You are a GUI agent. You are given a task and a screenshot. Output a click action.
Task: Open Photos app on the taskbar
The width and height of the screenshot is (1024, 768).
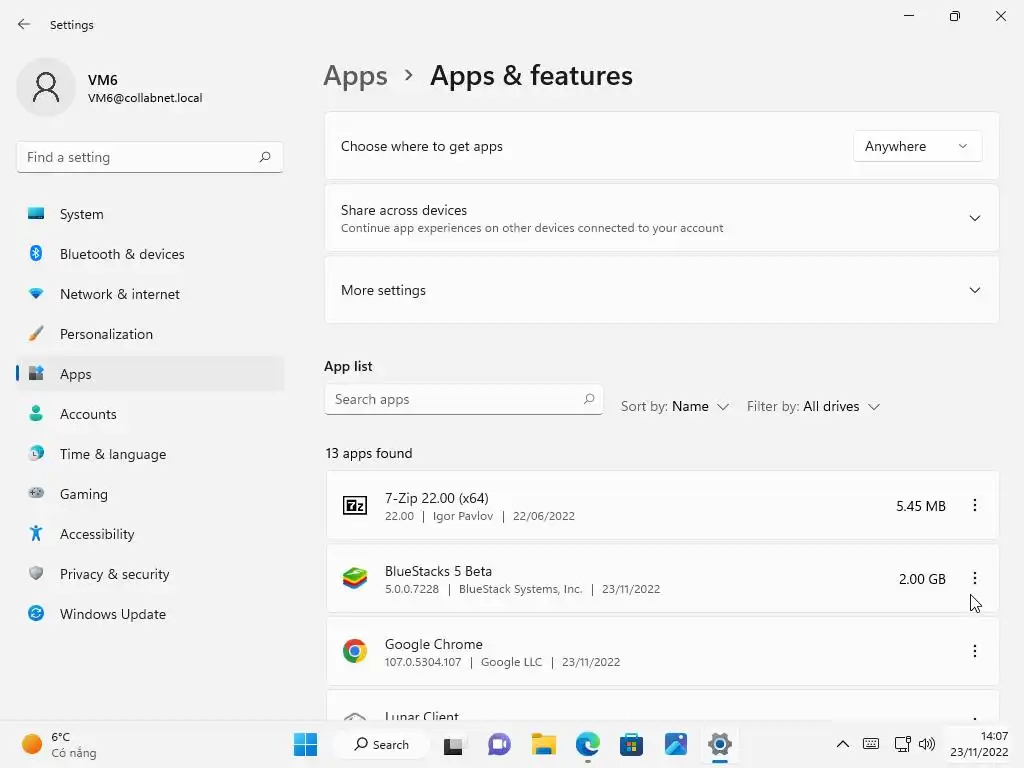coord(676,744)
